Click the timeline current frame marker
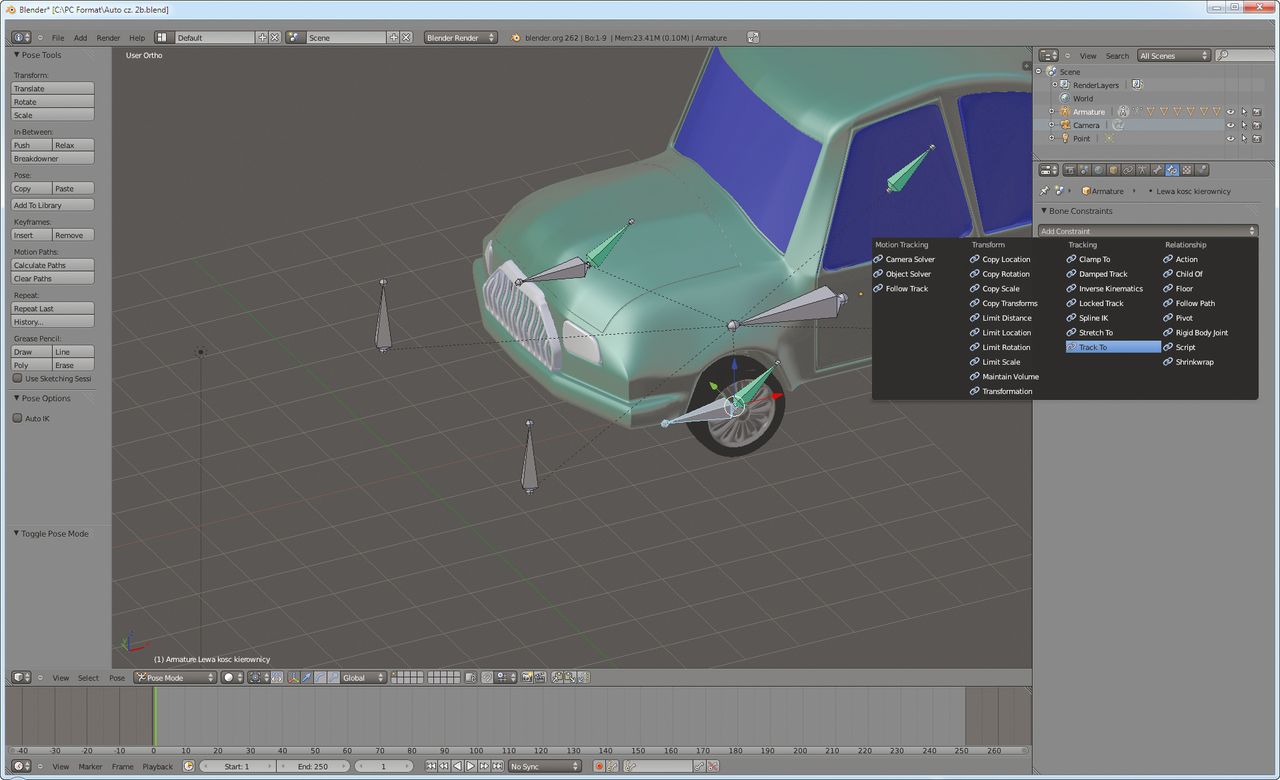 click(154, 716)
